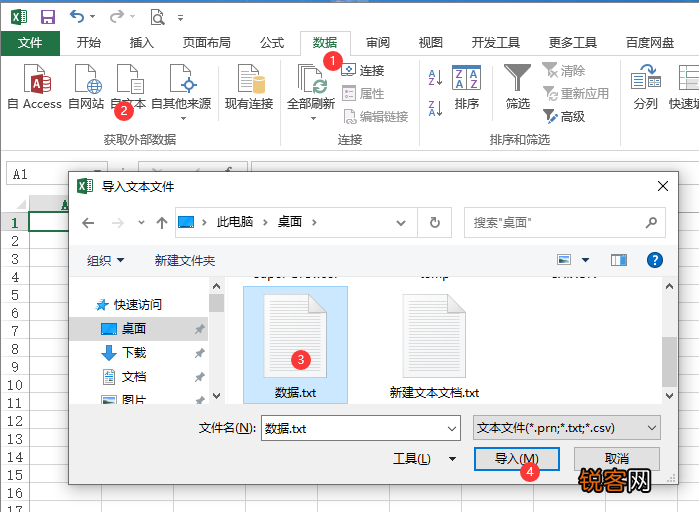Click the Save icon in quick access toolbar
The image size is (699, 512).
[x=48, y=17]
